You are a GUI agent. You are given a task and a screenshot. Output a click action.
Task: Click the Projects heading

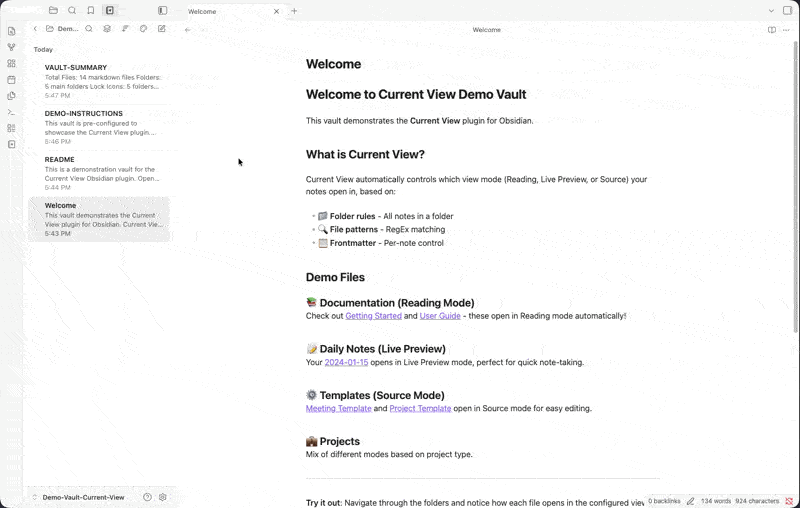(x=333, y=441)
